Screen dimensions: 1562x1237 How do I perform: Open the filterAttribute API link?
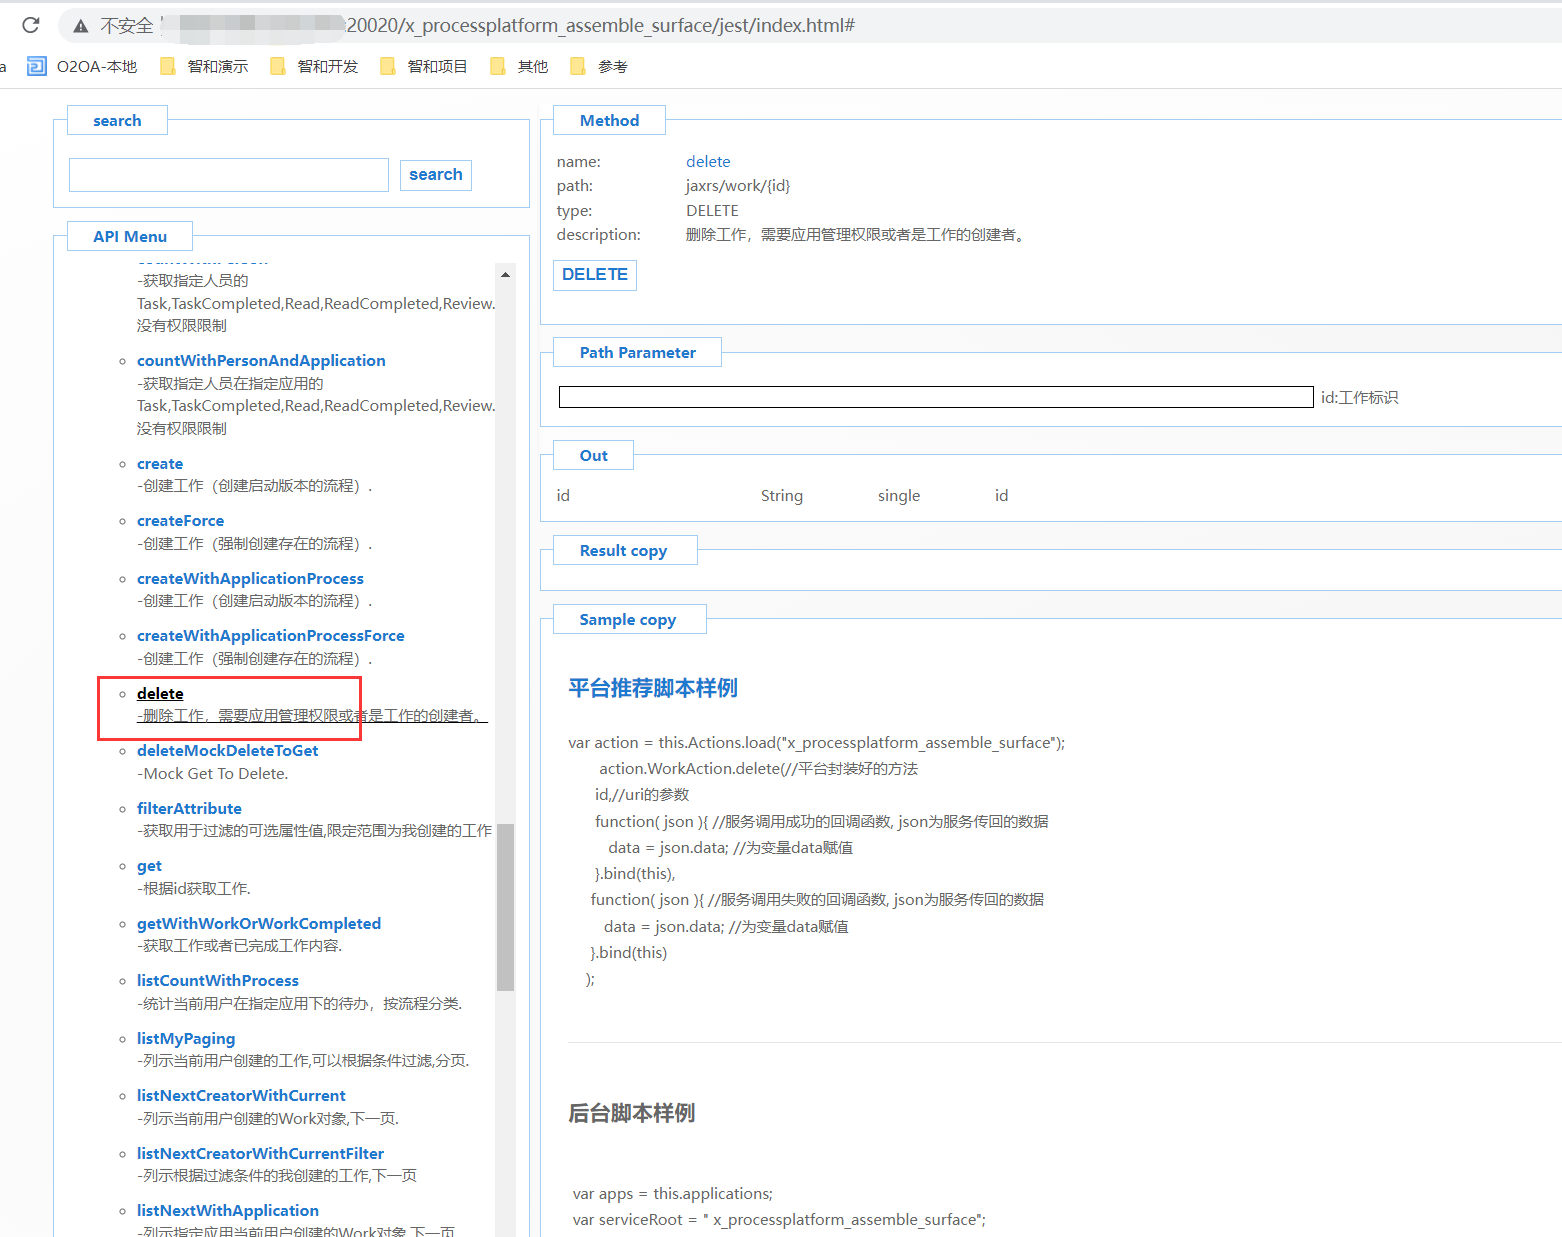coord(189,808)
